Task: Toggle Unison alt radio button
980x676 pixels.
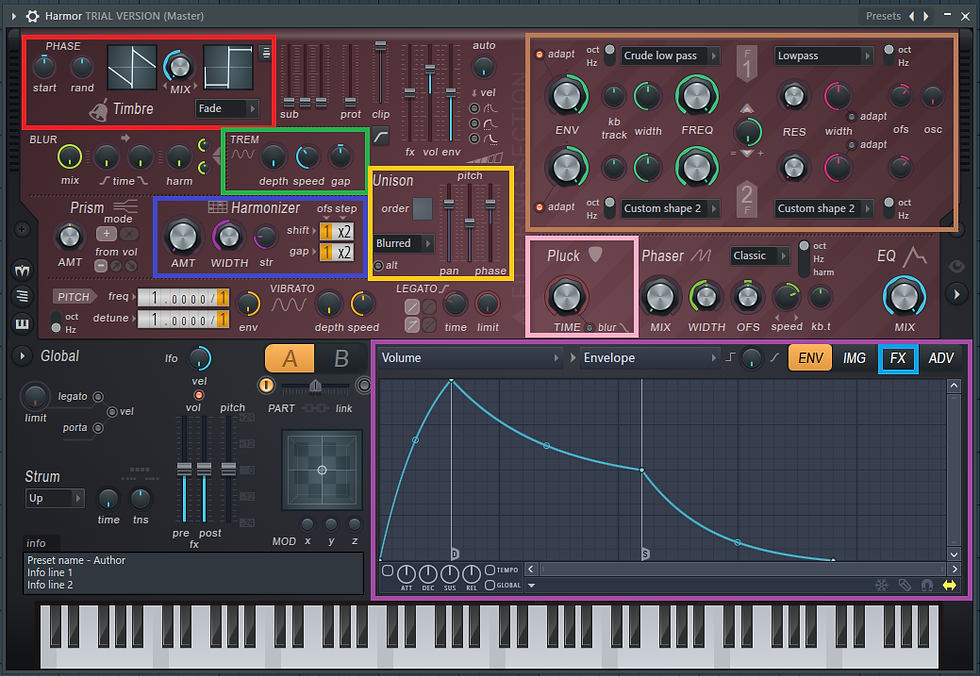Action: point(378,266)
